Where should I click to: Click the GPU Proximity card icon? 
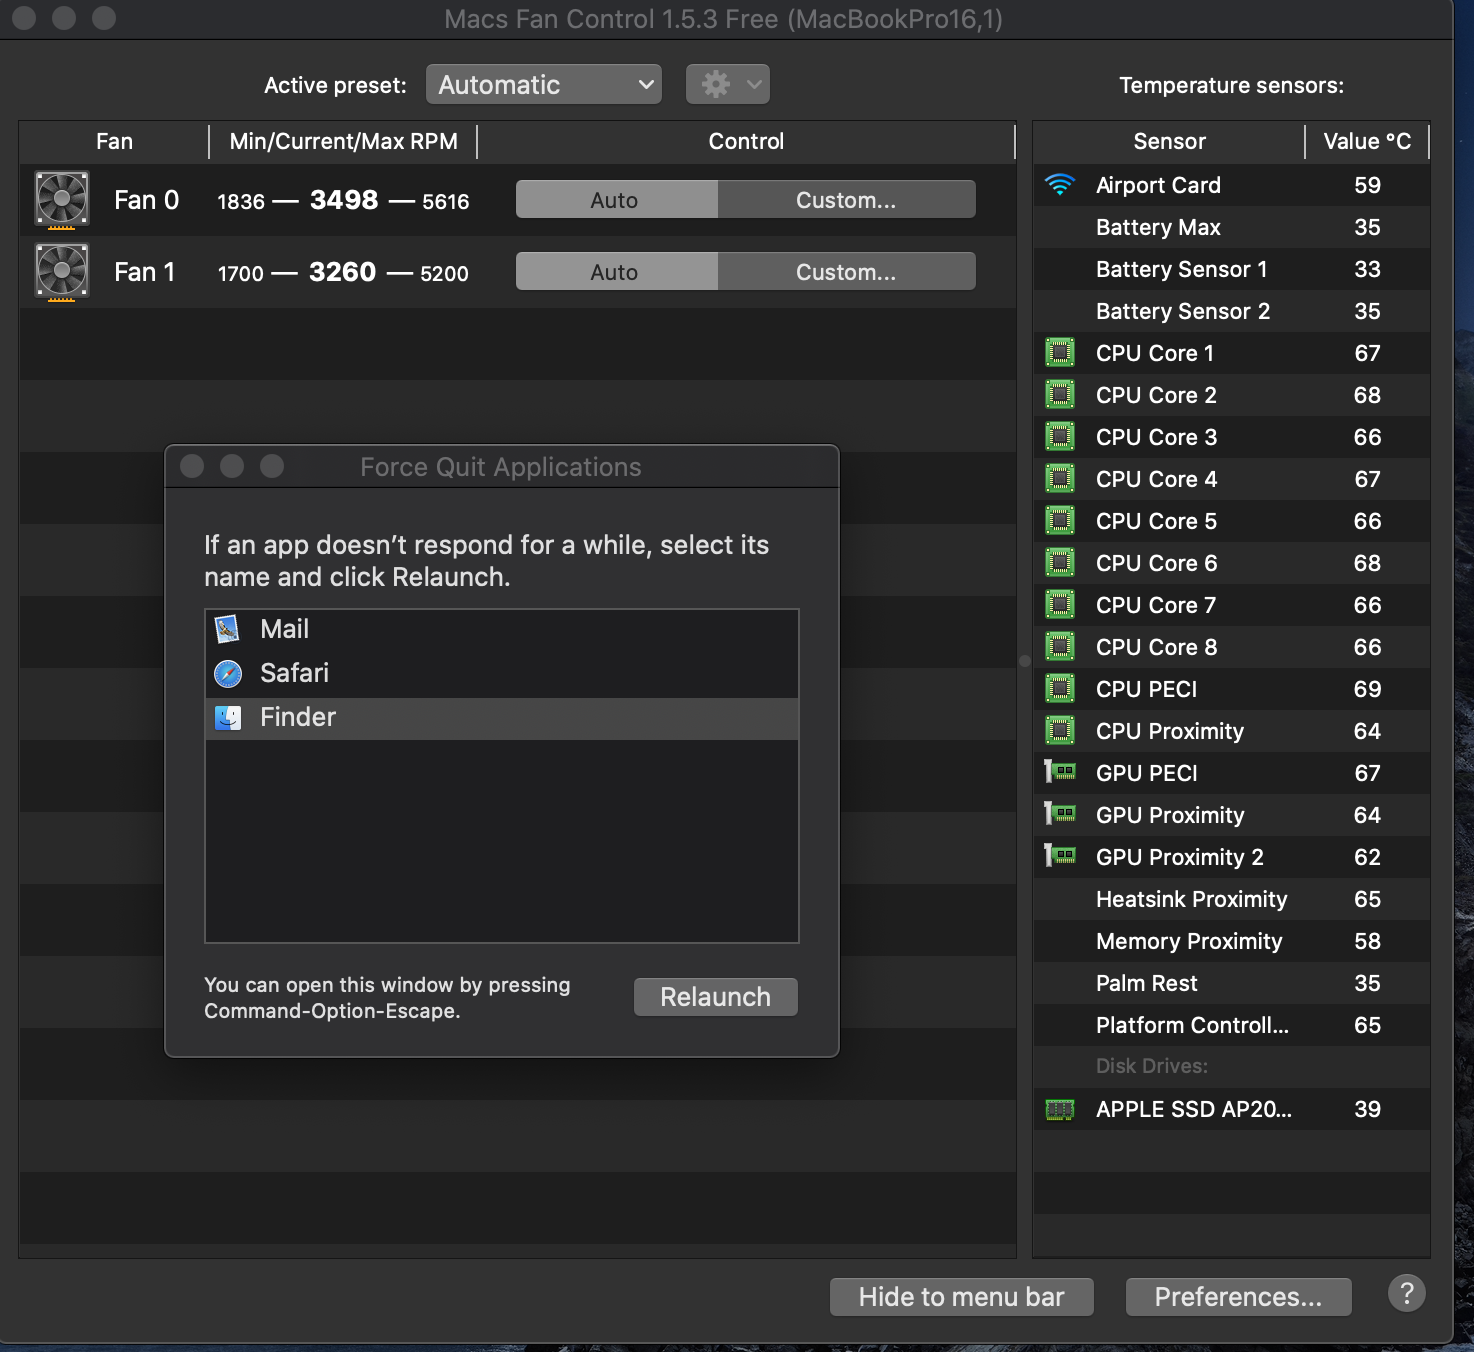coord(1060,814)
